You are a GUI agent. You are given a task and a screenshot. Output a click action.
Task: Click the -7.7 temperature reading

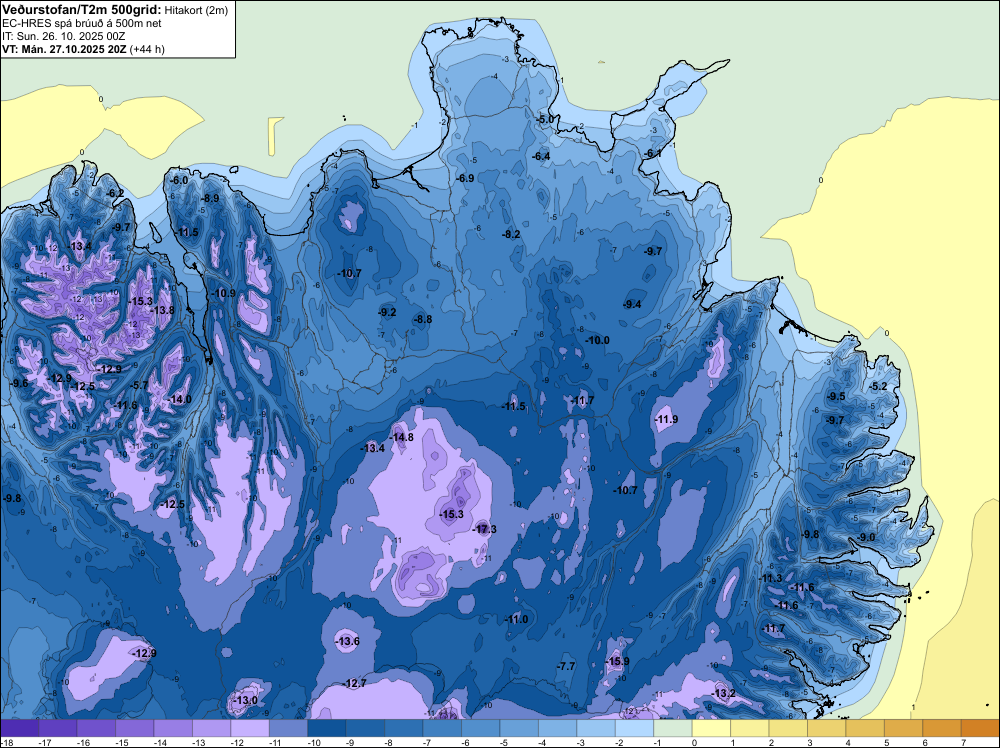pos(566,666)
